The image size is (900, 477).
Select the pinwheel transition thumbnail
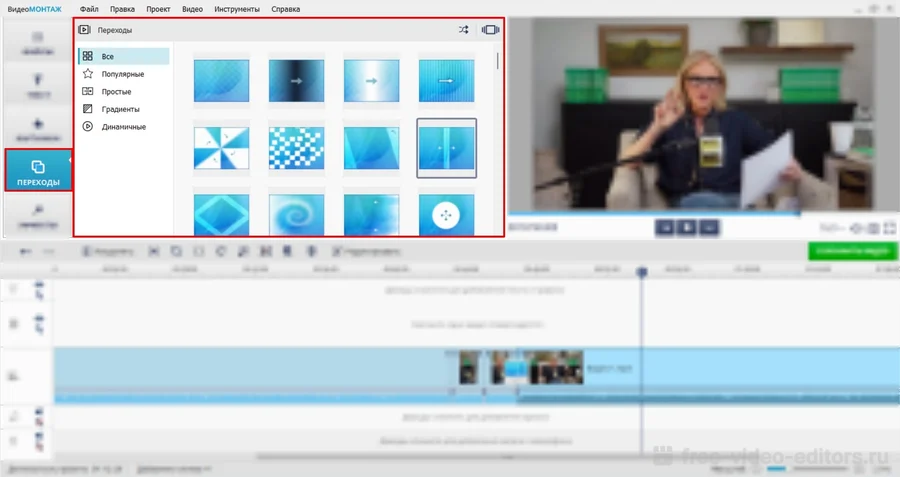coord(221,148)
